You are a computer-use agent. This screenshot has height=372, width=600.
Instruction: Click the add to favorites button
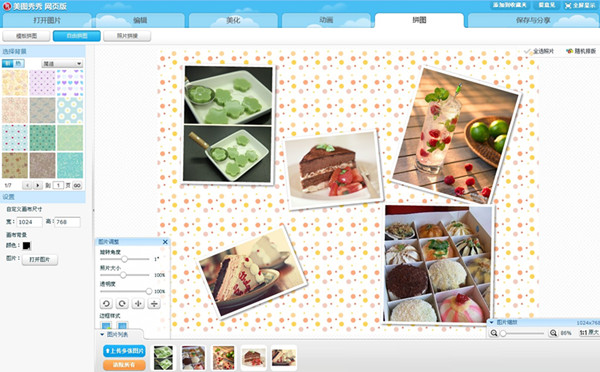[x=509, y=5]
